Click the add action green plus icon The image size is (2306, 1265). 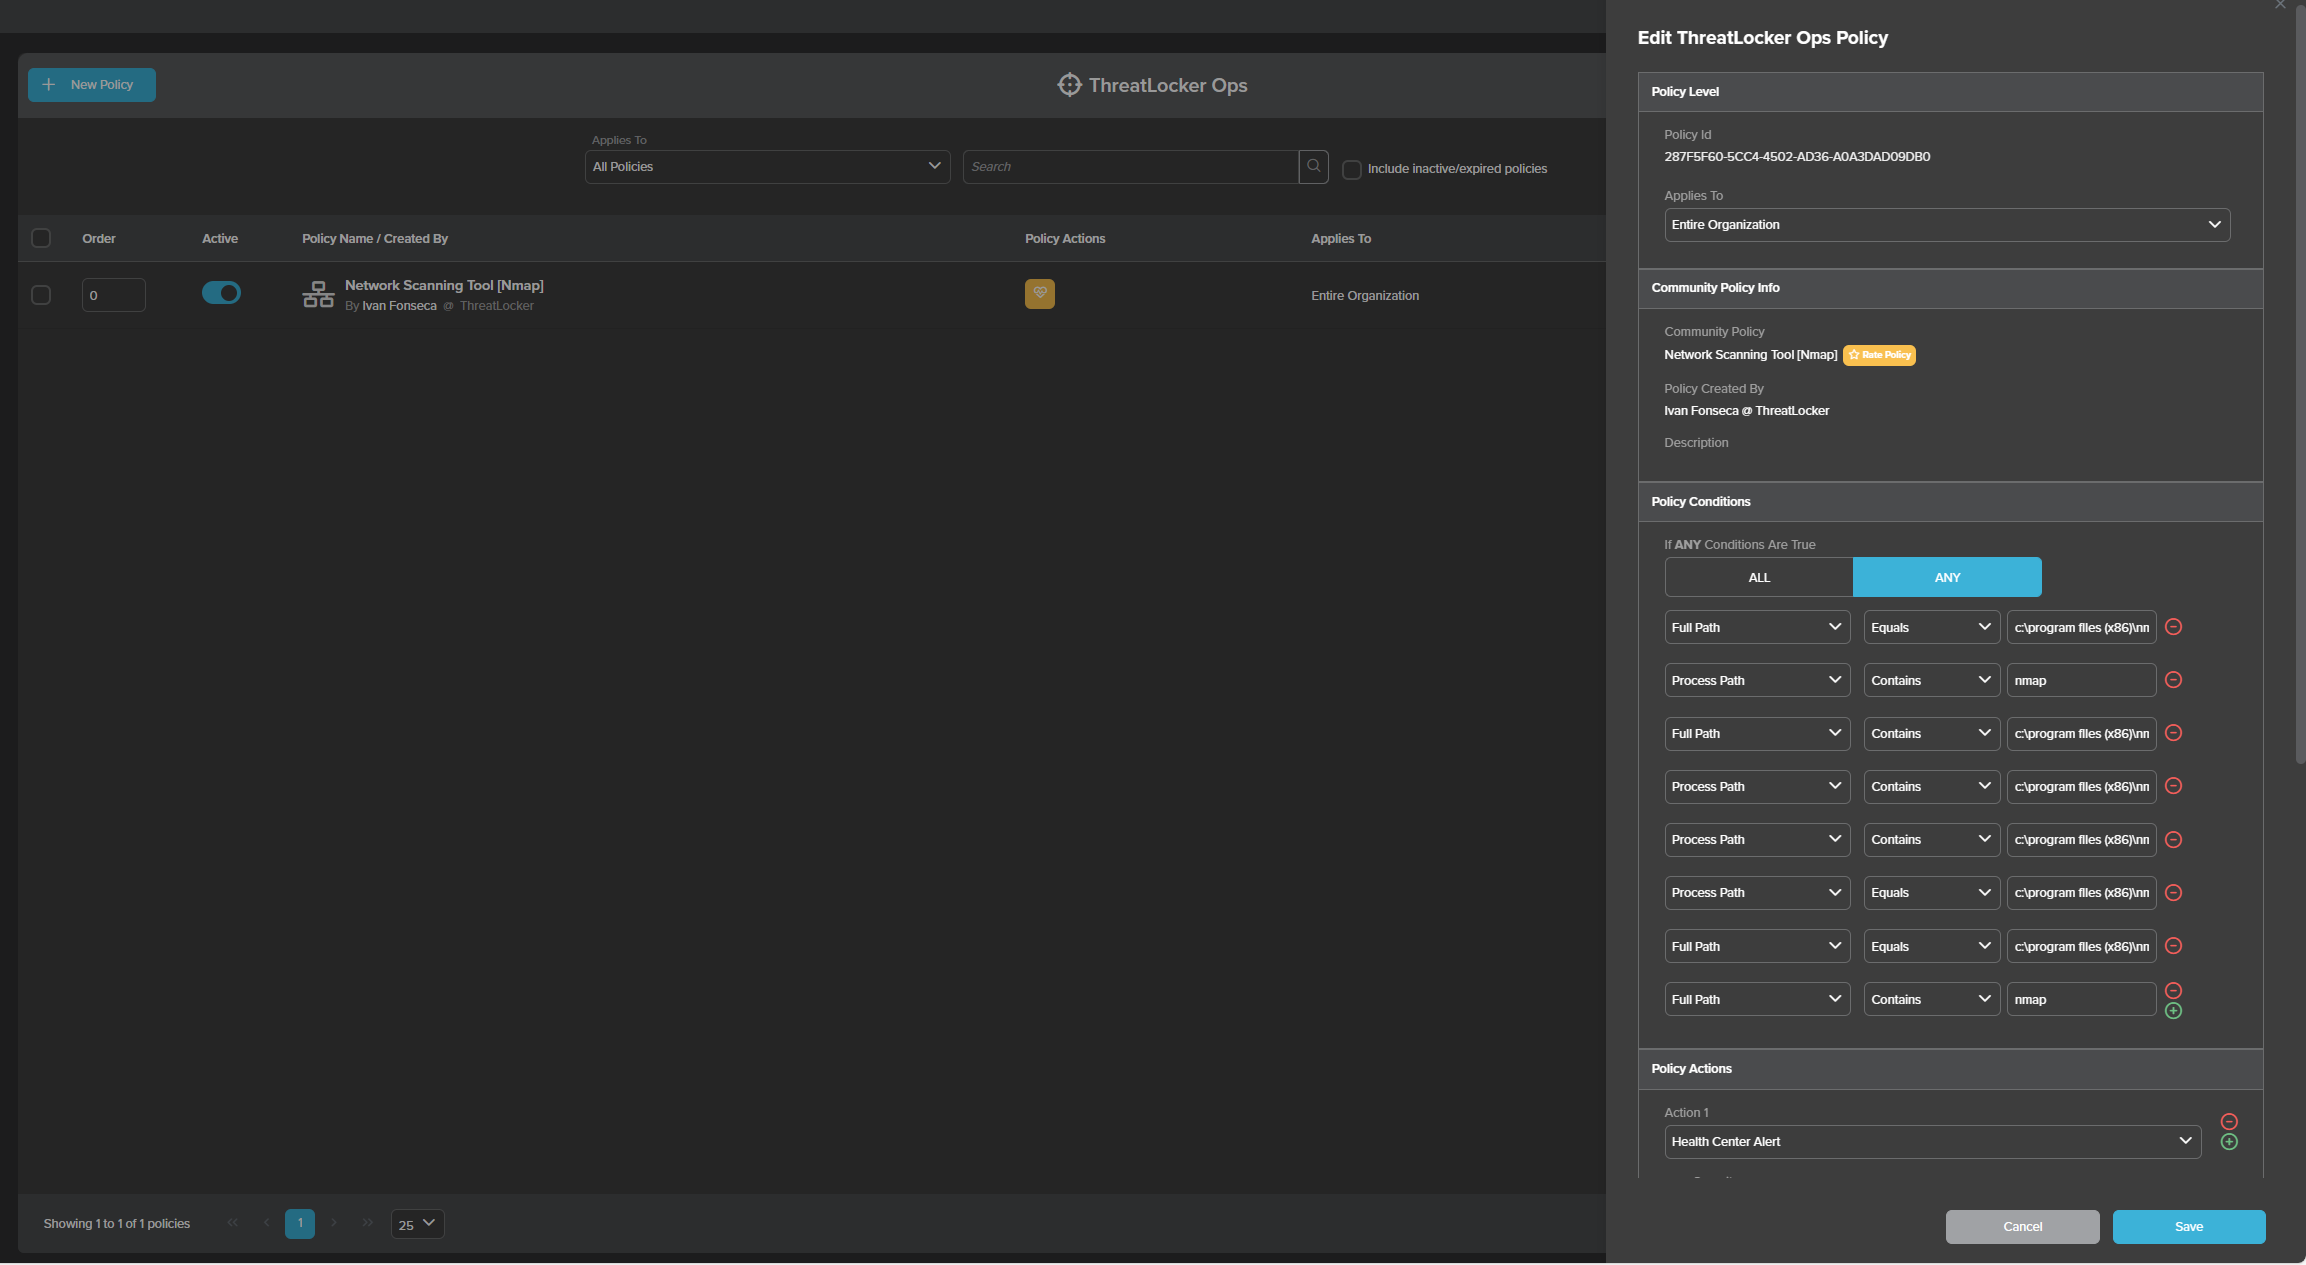click(x=2230, y=1140)
